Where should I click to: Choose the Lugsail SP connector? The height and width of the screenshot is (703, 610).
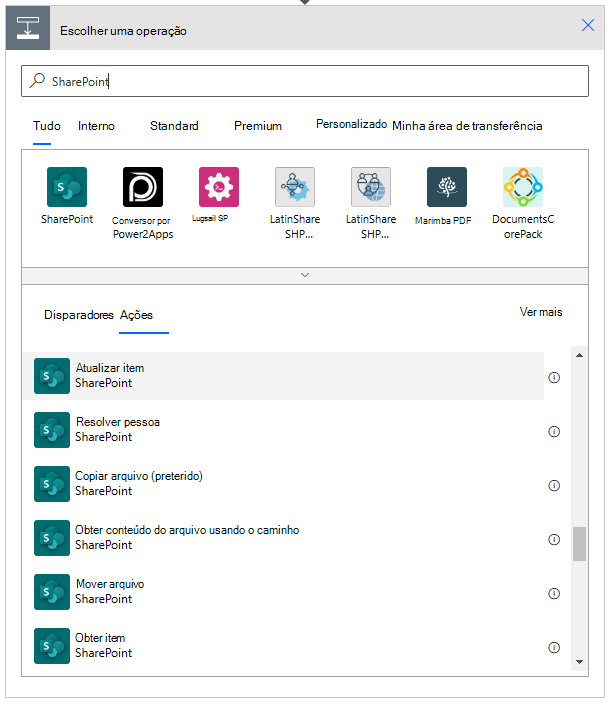pos(219,187)
